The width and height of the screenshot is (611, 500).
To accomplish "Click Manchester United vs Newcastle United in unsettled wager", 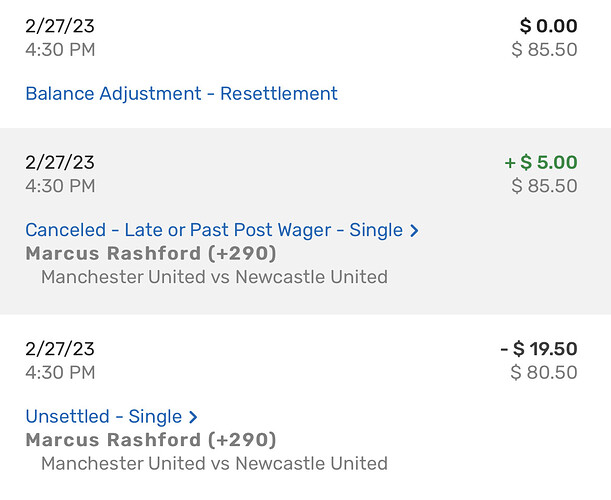I will (214, 463).
